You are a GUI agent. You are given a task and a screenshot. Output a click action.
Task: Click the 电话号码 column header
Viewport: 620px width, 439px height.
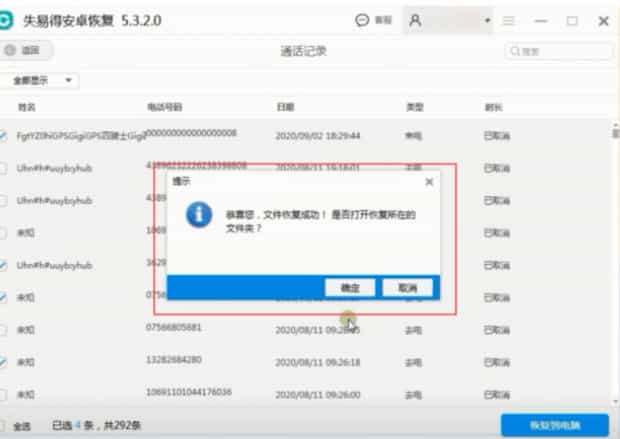click(x=164, y=107)
